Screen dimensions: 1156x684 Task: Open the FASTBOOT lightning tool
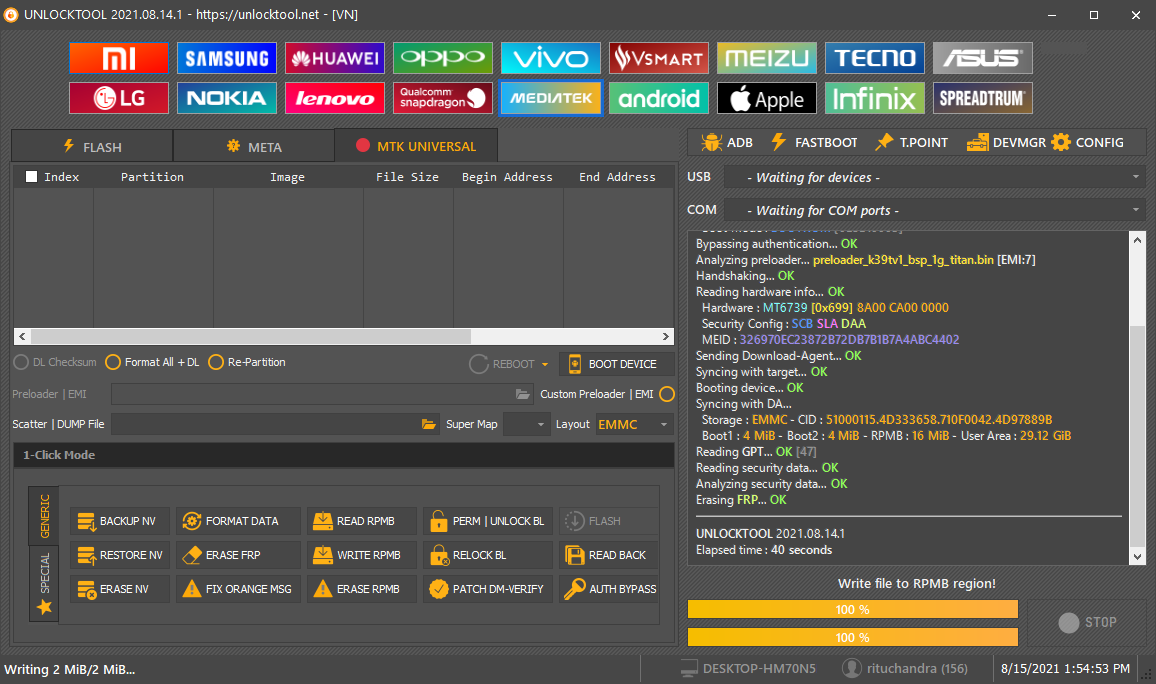click(814, 142)
